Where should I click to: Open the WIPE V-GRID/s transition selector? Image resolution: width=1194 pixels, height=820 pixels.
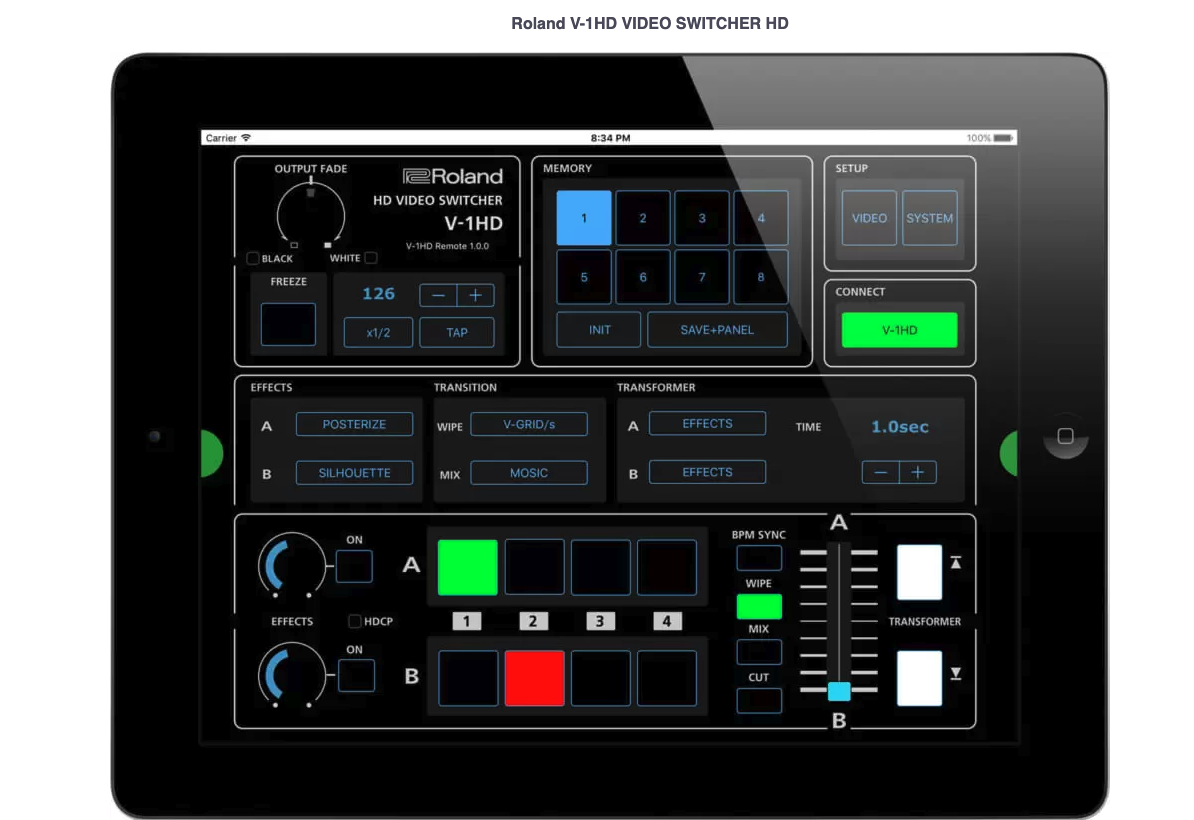[x=528, y=424]
